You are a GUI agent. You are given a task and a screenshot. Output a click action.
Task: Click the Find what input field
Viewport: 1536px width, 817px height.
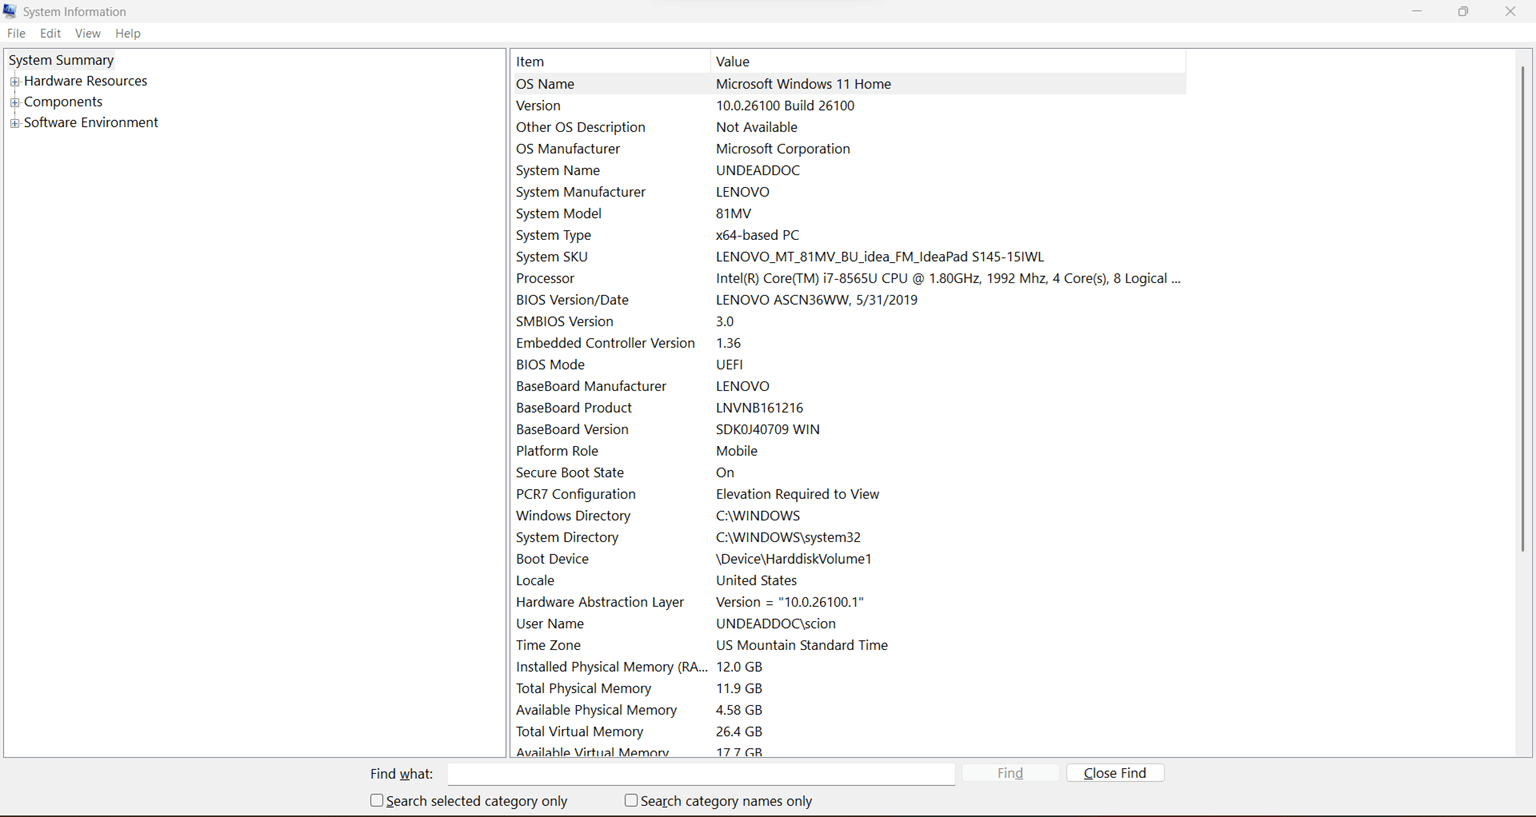701,774
